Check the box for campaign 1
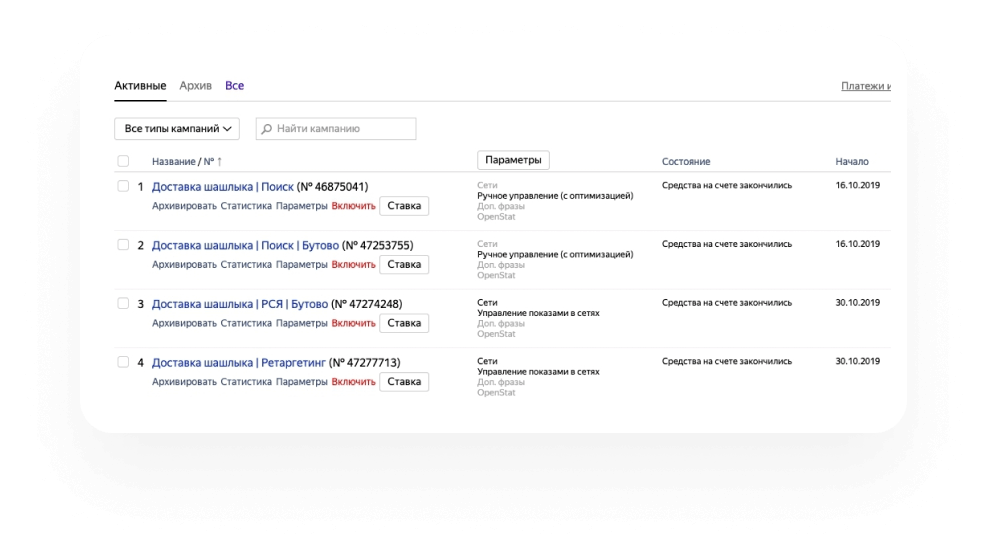 pyautogui.click(x=123, y=186)
